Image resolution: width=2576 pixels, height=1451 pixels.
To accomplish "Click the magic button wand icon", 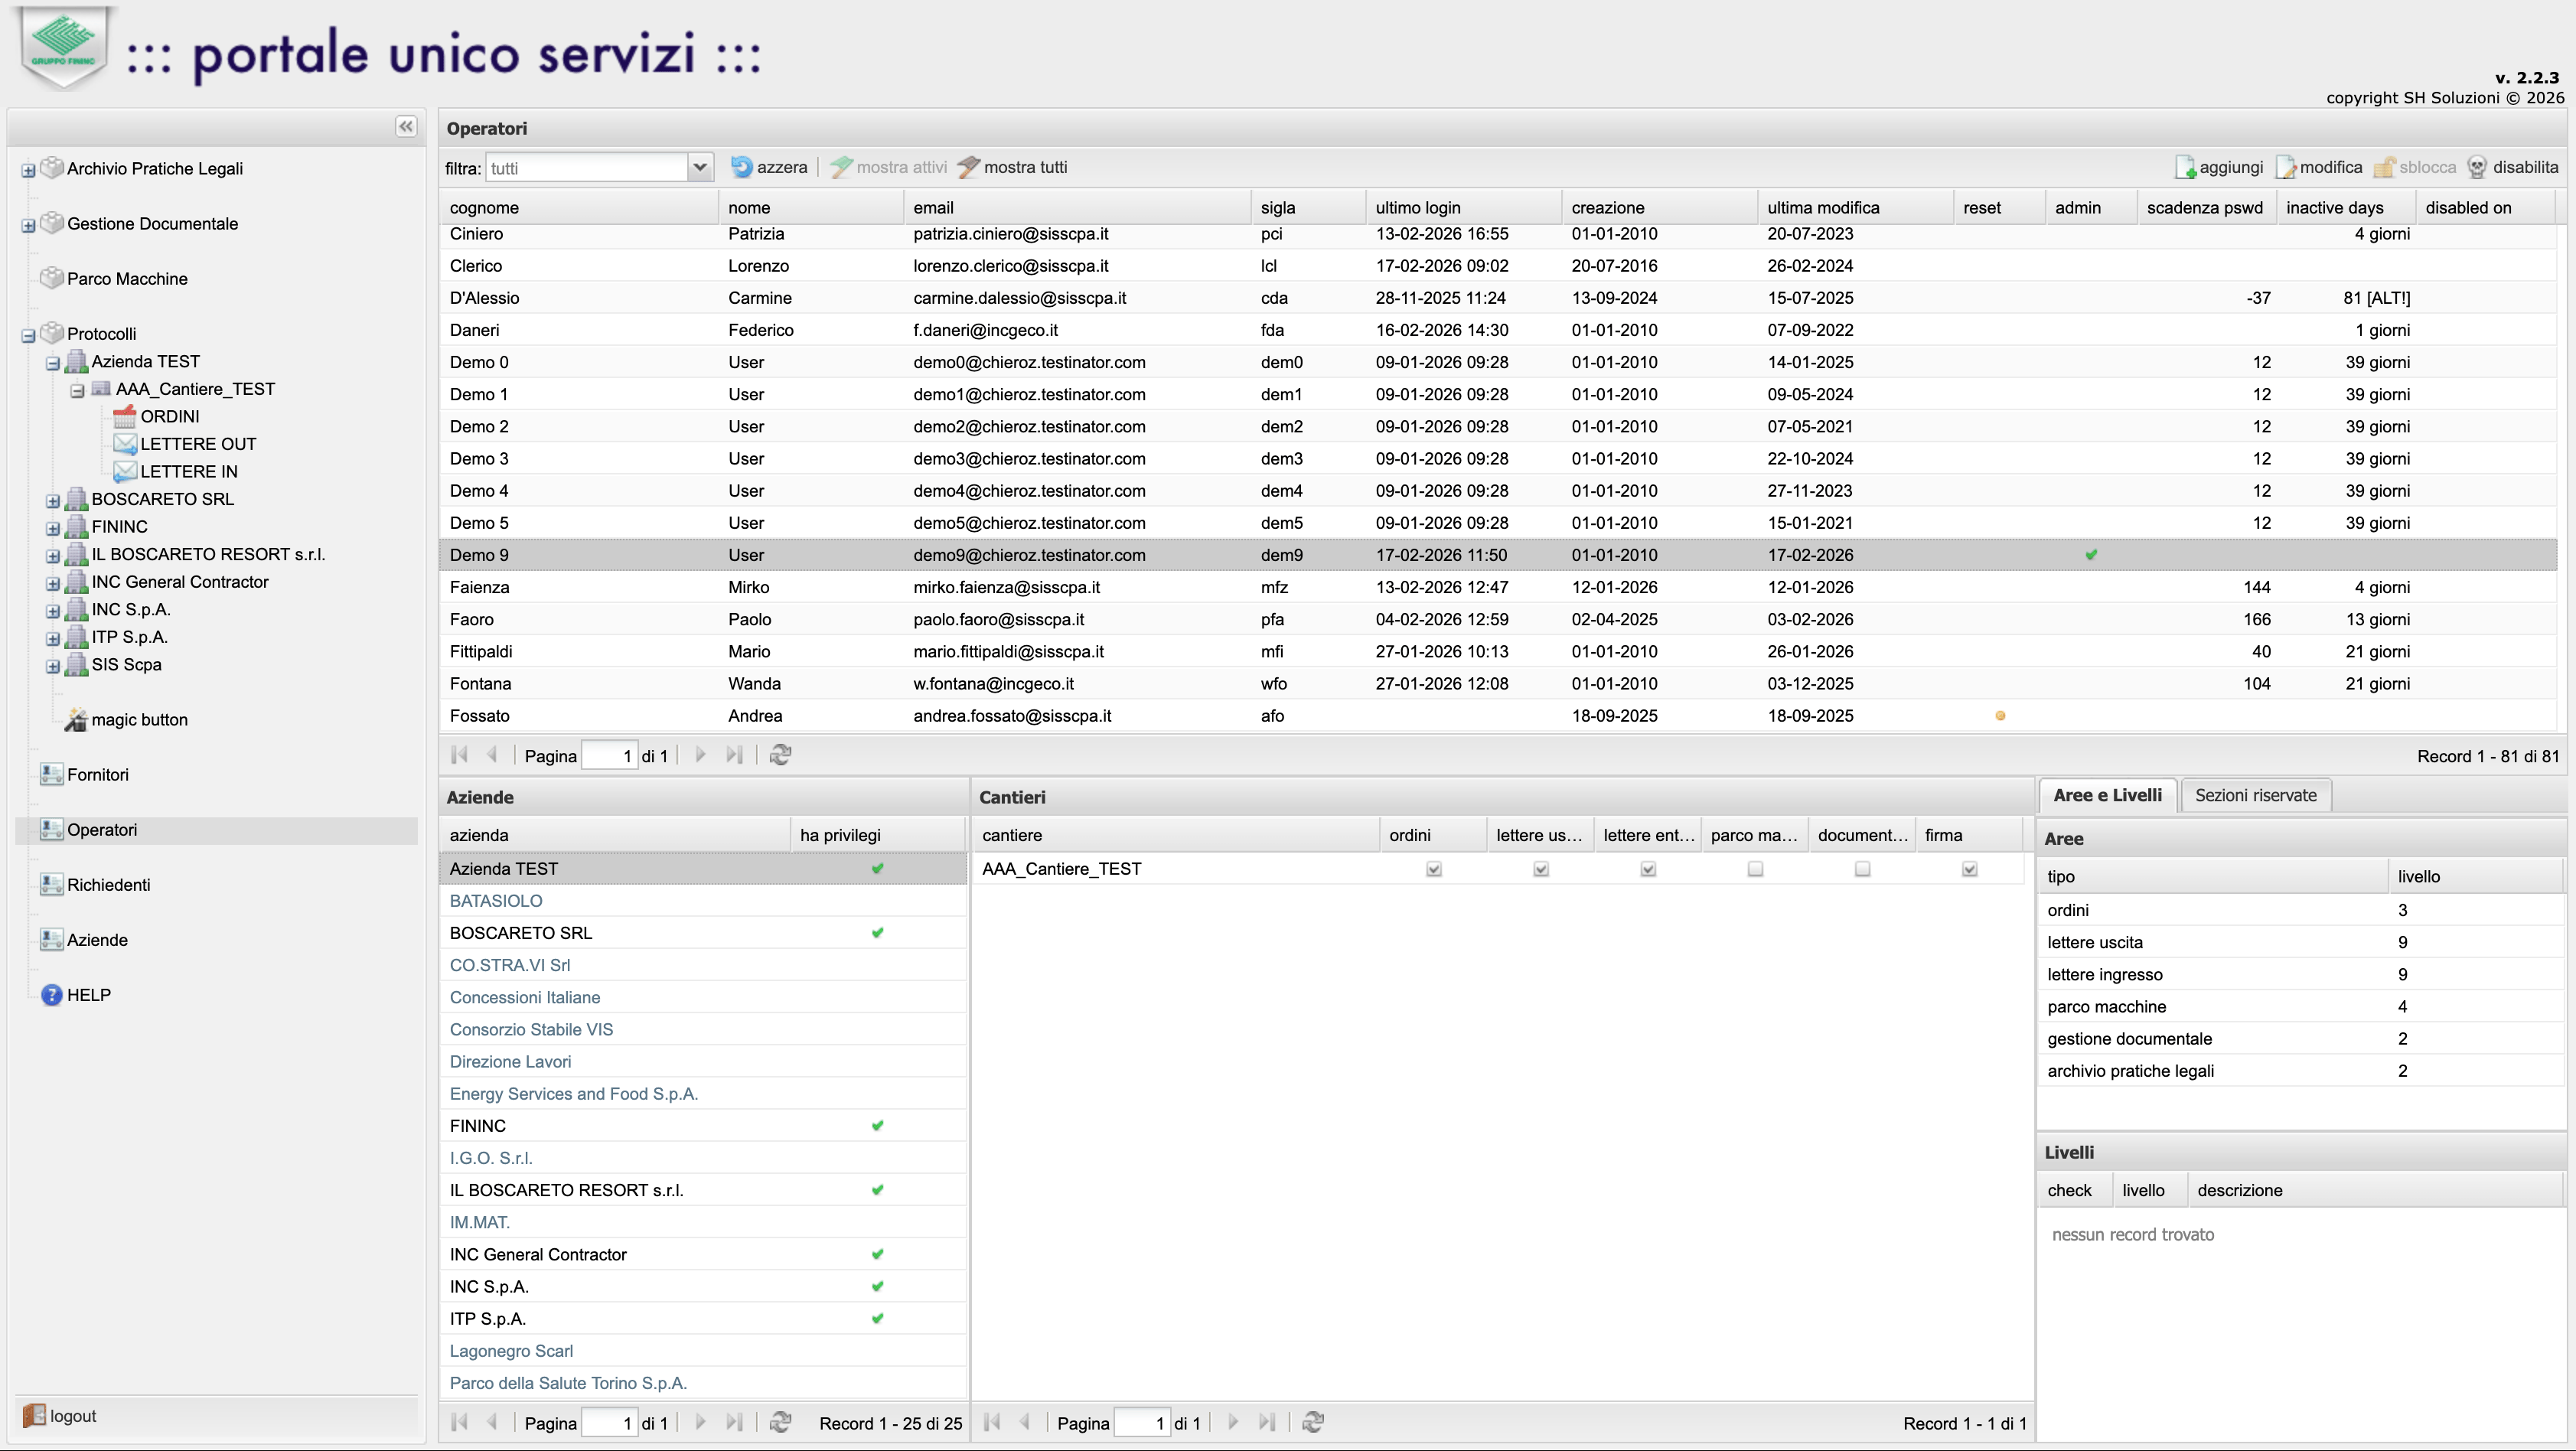I will point(76,720).
